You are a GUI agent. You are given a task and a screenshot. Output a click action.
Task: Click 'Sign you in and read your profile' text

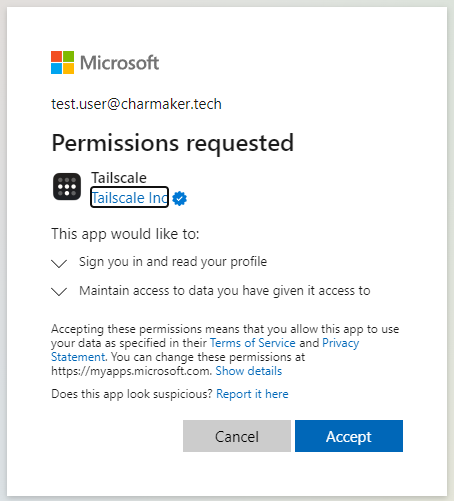[173, 262]
